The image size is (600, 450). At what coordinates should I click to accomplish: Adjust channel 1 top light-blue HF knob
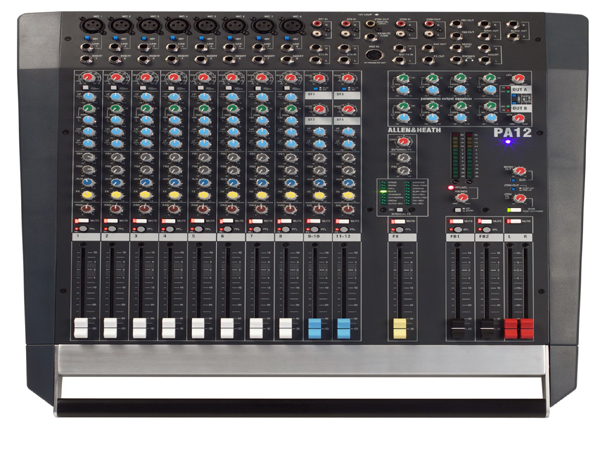click(88, 97)
